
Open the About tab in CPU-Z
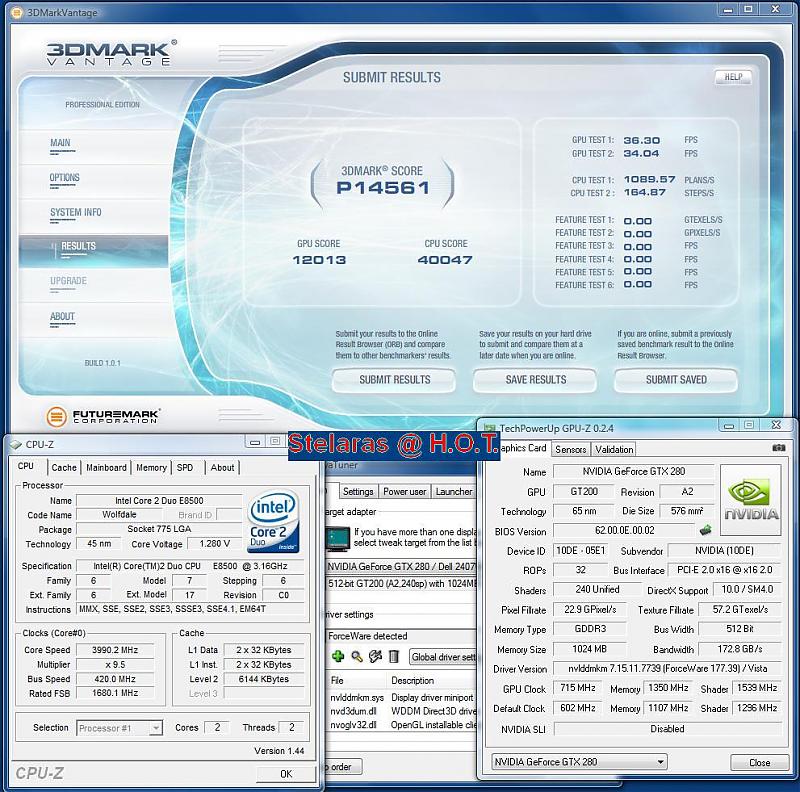pyautogui.click(x=222, y=467)
